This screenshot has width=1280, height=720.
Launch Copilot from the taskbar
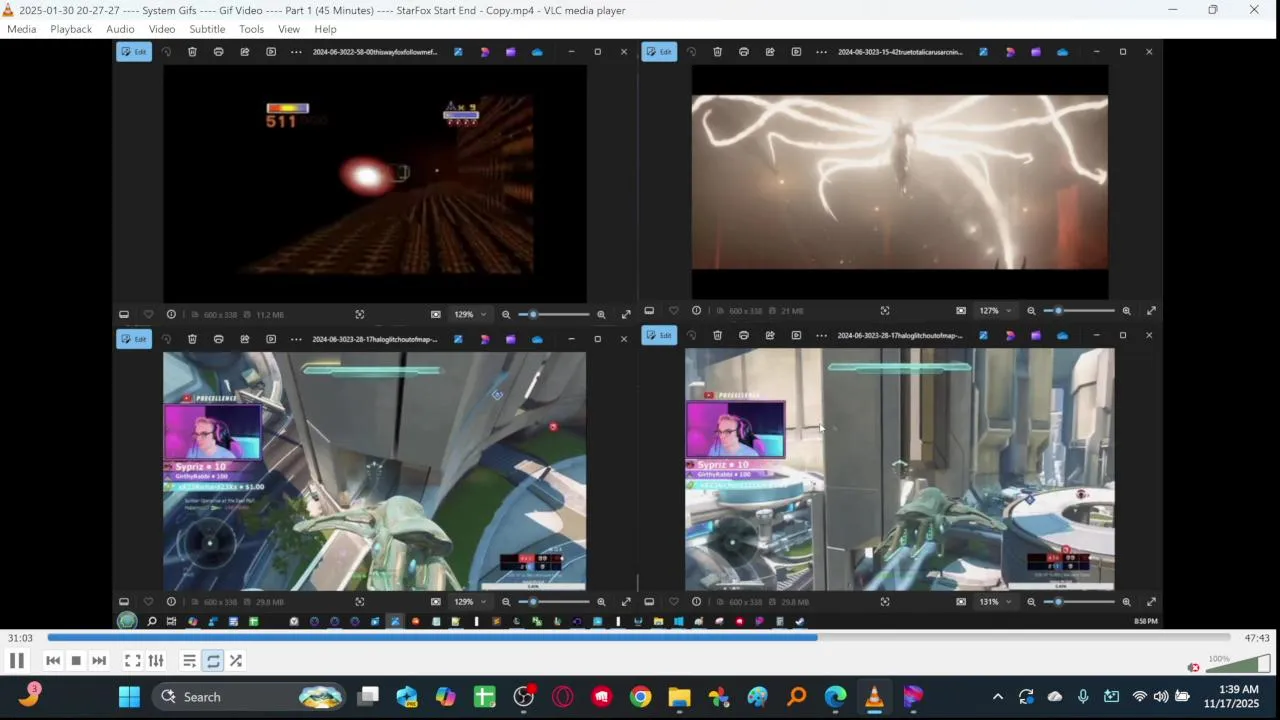(446, 697)
